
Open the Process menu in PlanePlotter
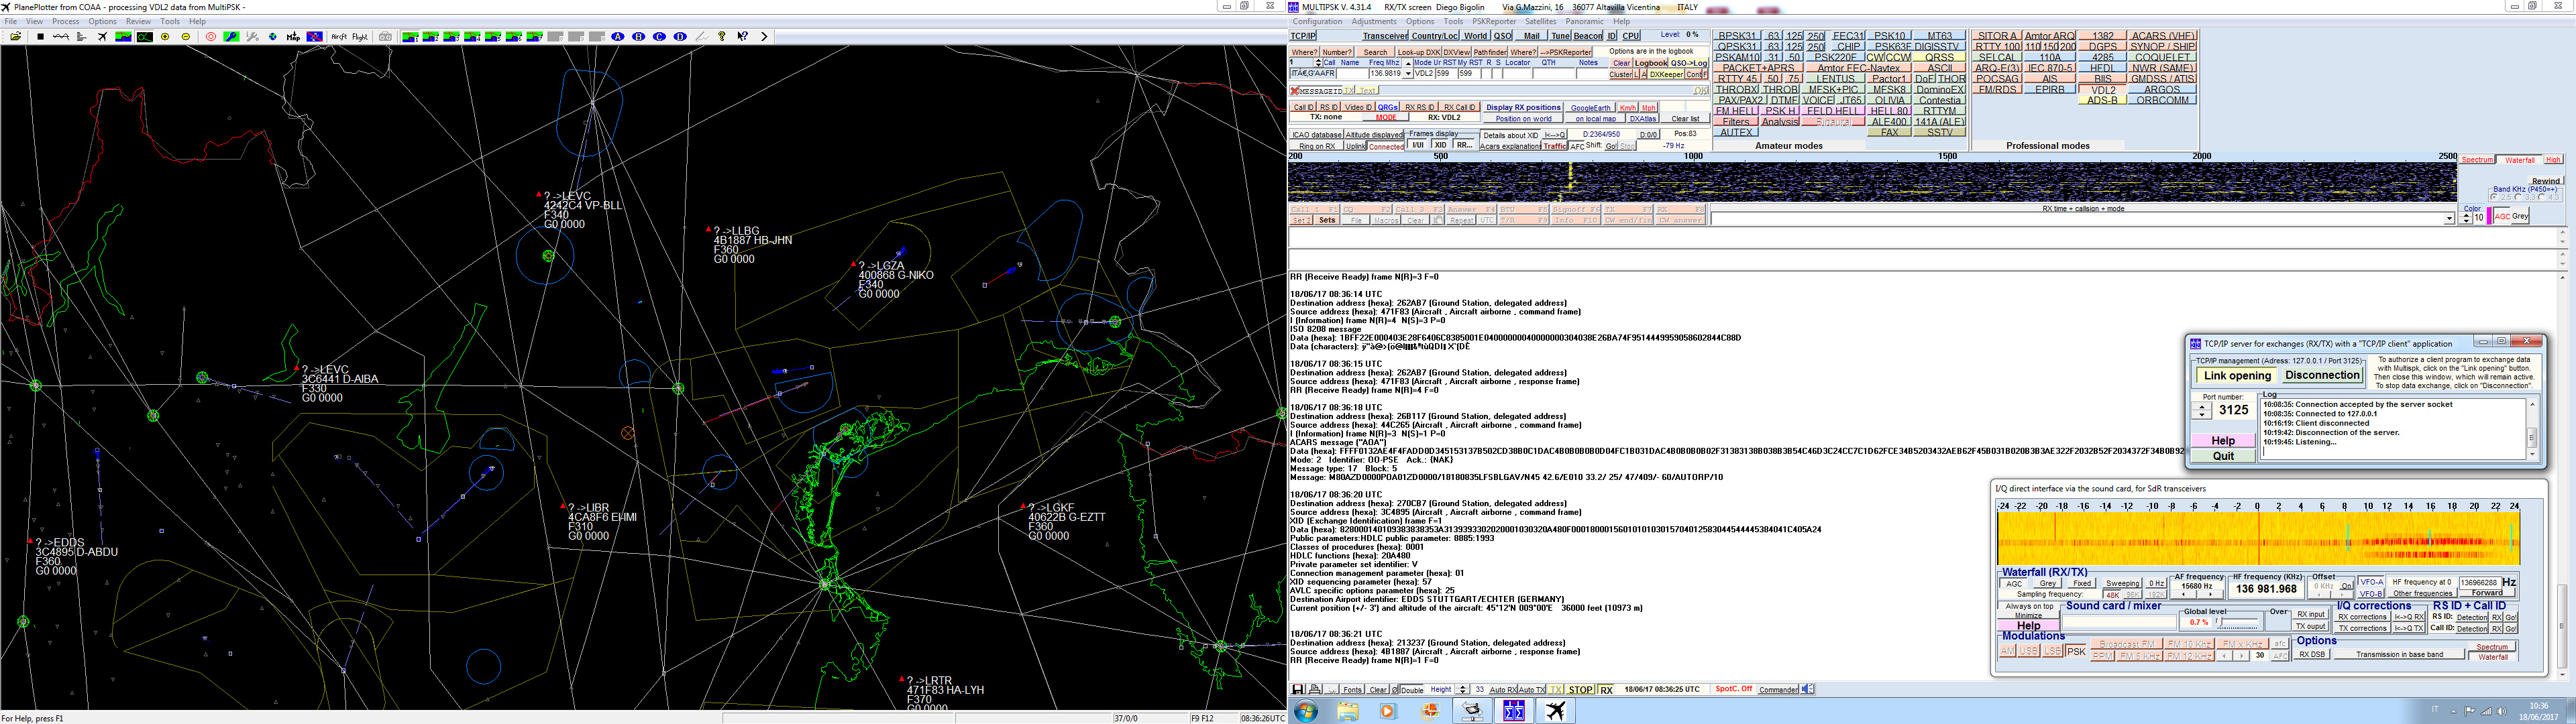(x=65, y=21)
